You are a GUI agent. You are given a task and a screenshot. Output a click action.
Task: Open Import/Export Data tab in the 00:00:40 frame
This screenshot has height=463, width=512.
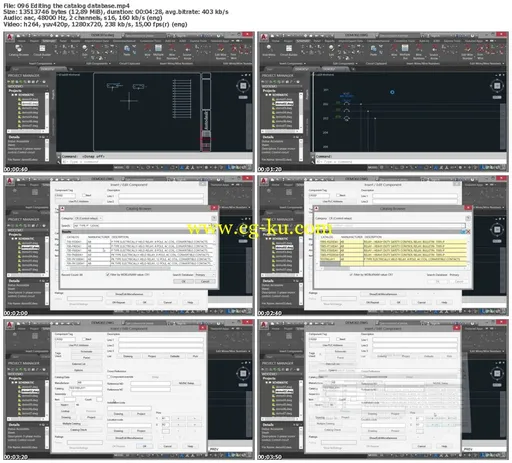pyautogui.click(x=96, y=41)
